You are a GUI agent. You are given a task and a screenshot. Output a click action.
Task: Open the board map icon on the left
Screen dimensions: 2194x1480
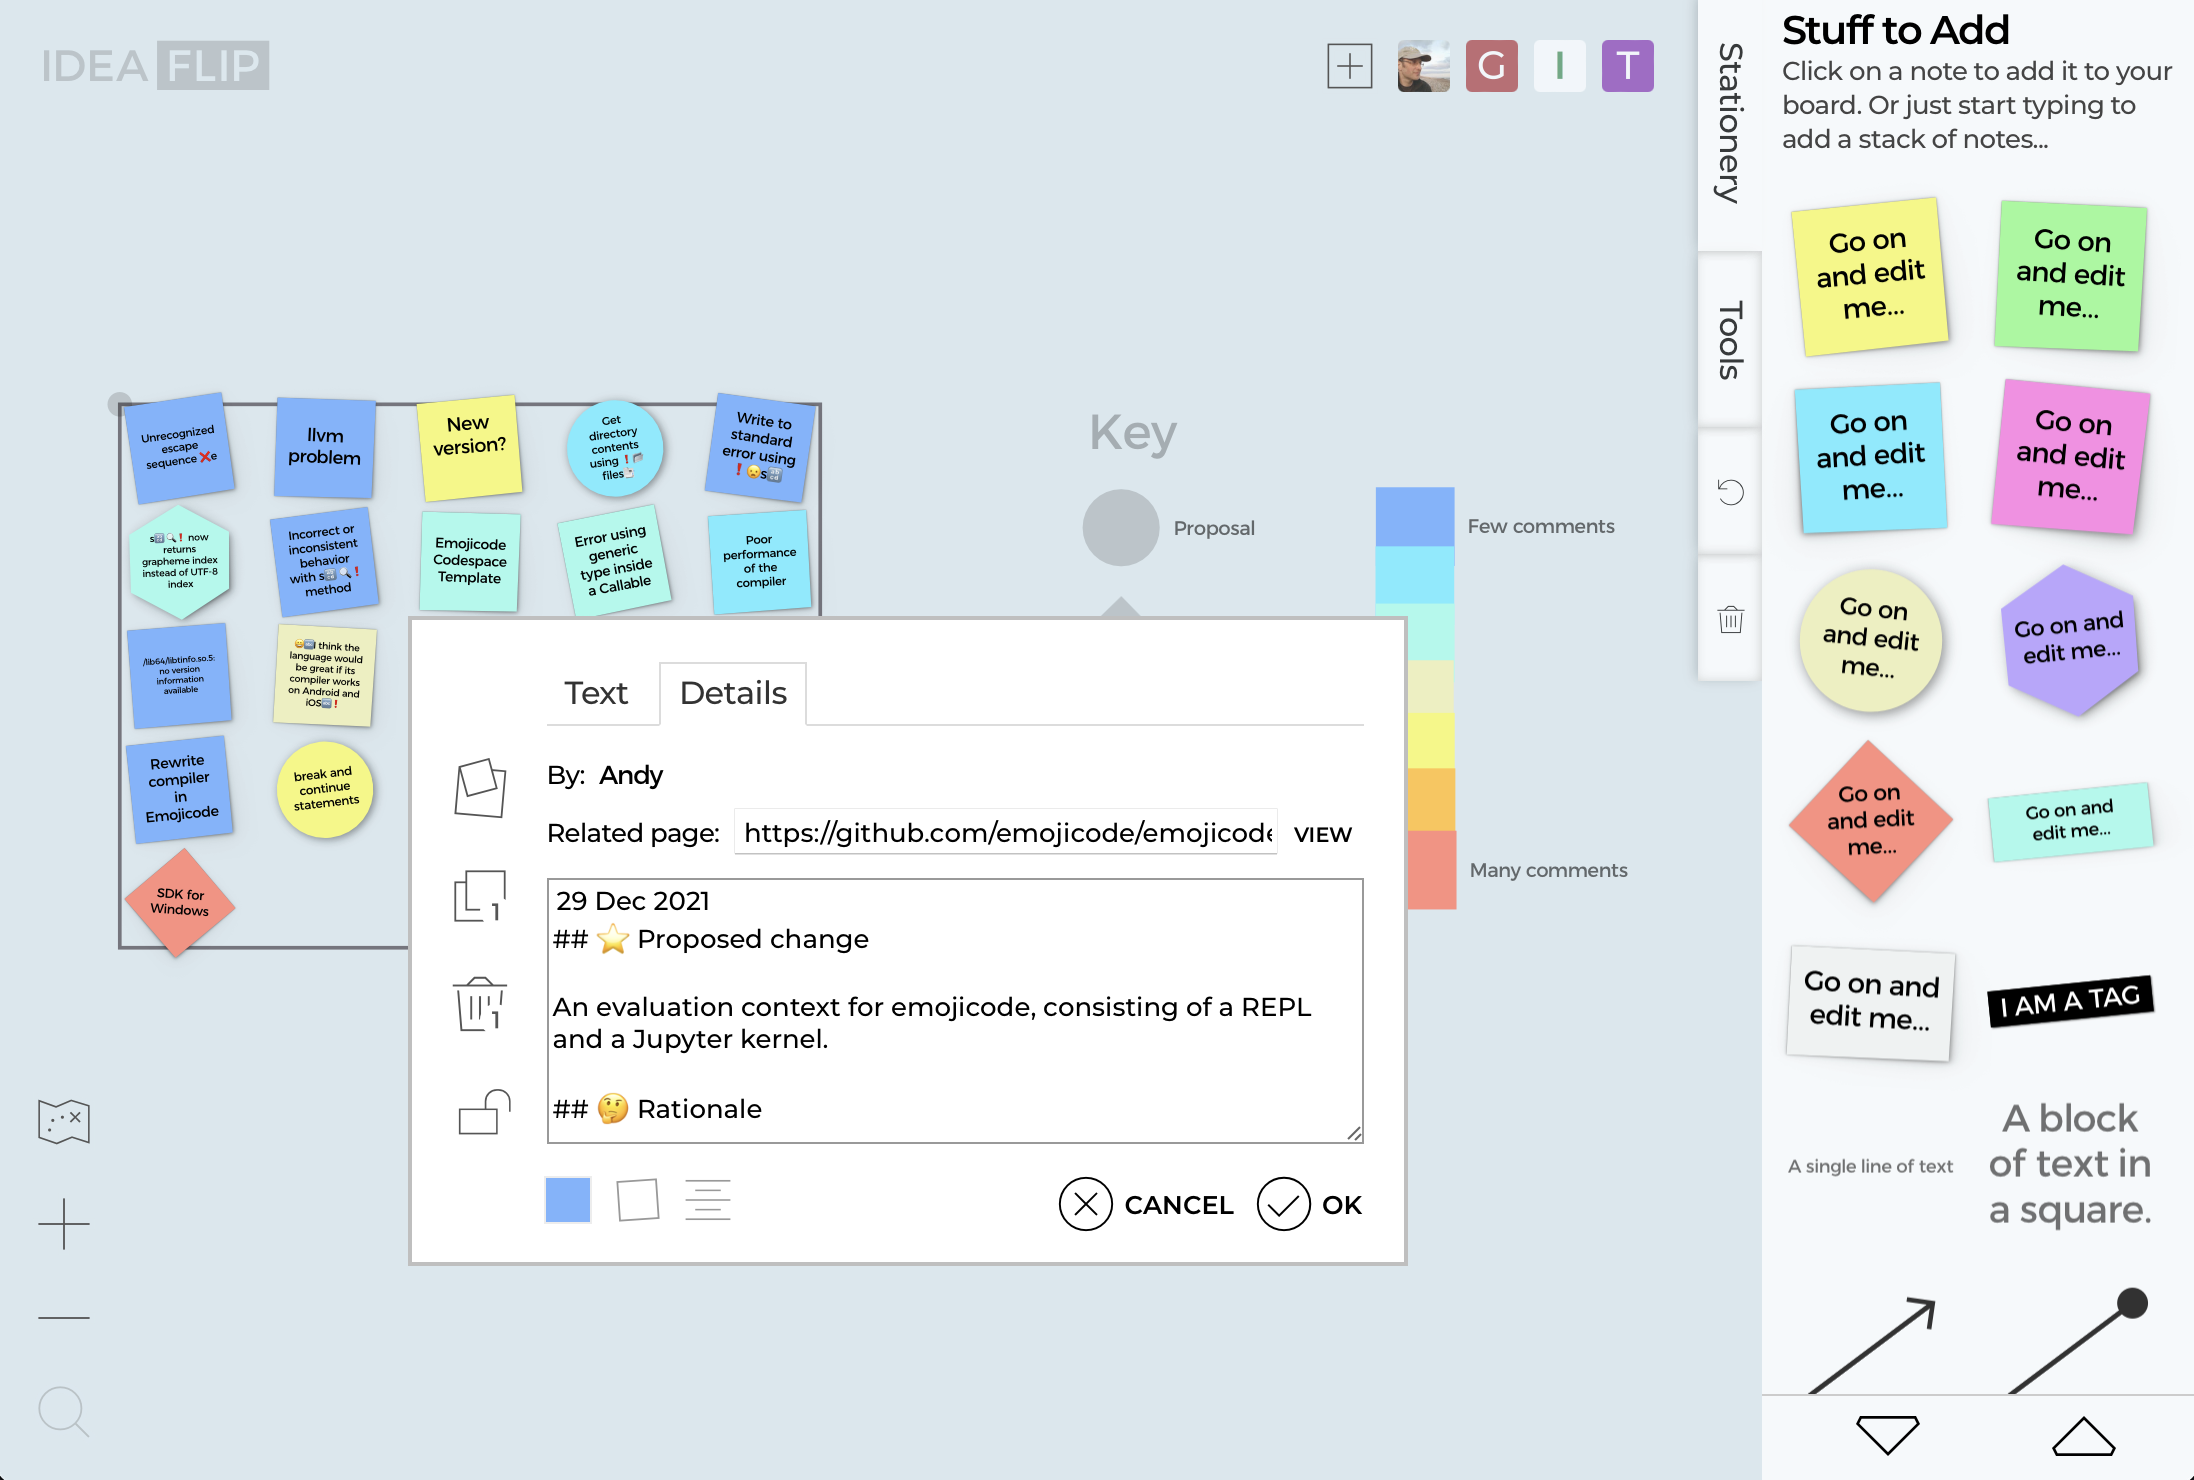pos(64,1121)
